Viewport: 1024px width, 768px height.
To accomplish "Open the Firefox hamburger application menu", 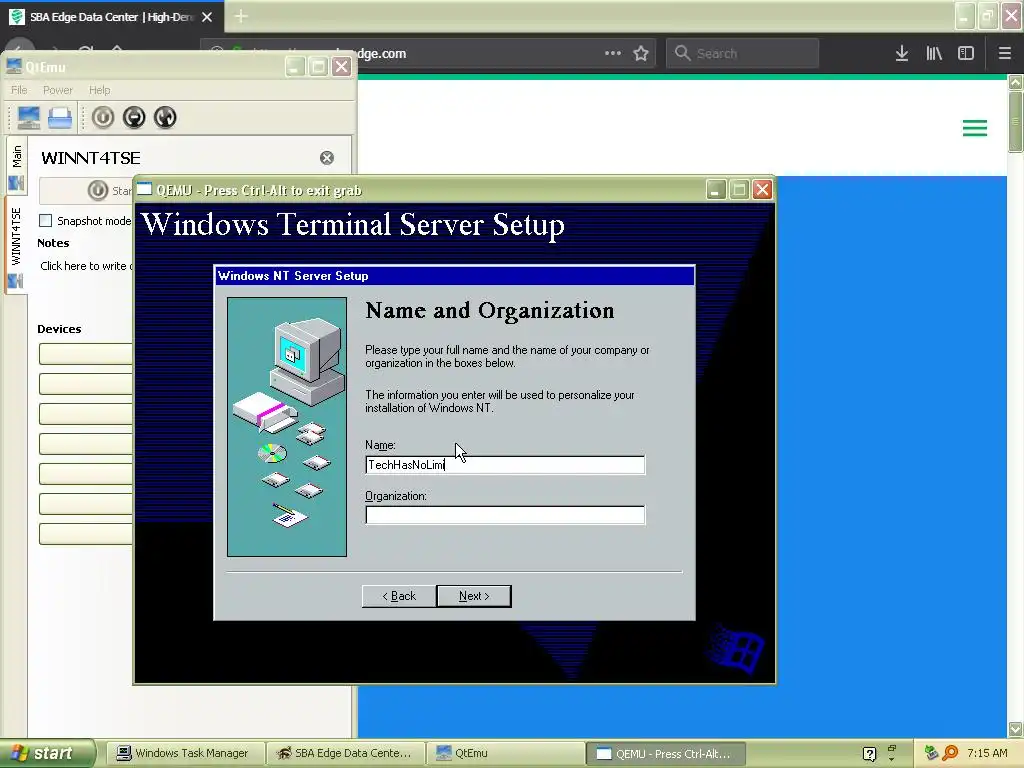I will click(x=1005, y=54).
